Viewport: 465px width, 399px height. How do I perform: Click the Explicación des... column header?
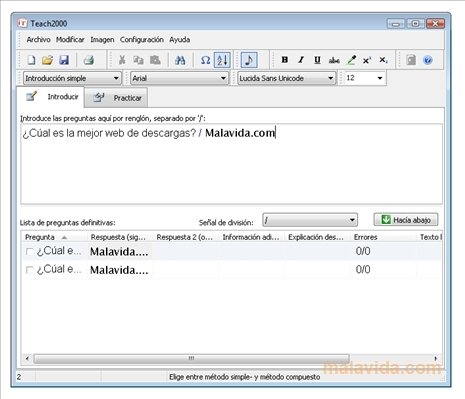click(x=318, y=237)
